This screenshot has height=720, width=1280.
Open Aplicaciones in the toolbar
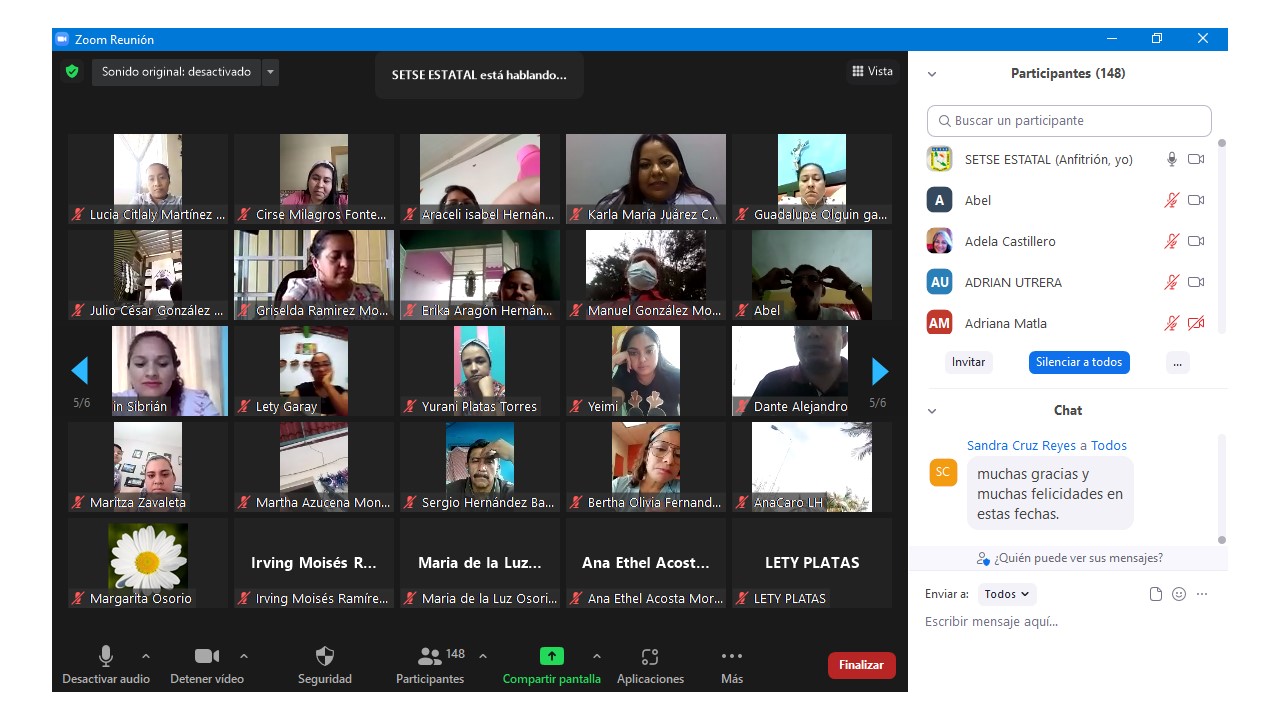click(x=650, y=665)
